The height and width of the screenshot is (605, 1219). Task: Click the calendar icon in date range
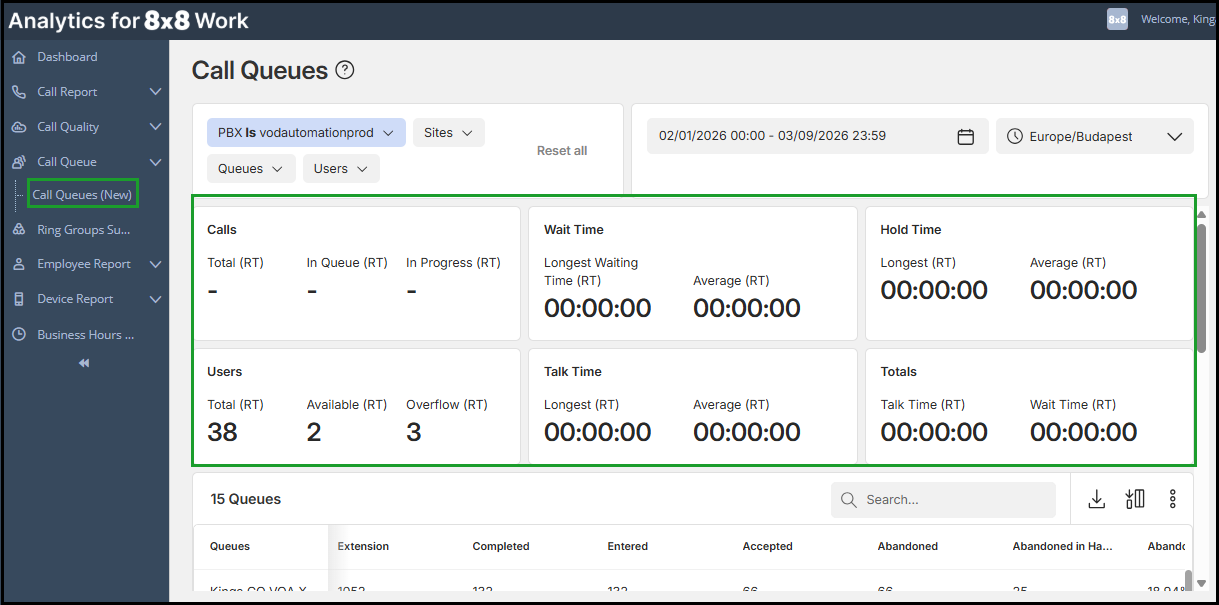(x=965, y=137)
